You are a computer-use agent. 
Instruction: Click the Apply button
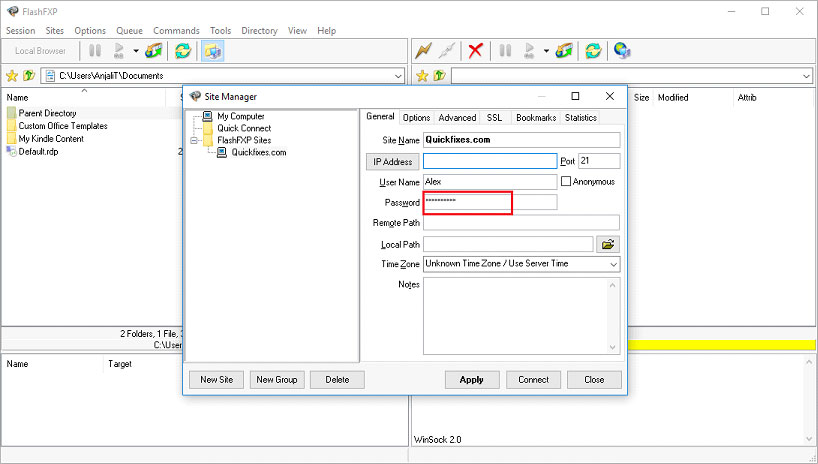472,380
